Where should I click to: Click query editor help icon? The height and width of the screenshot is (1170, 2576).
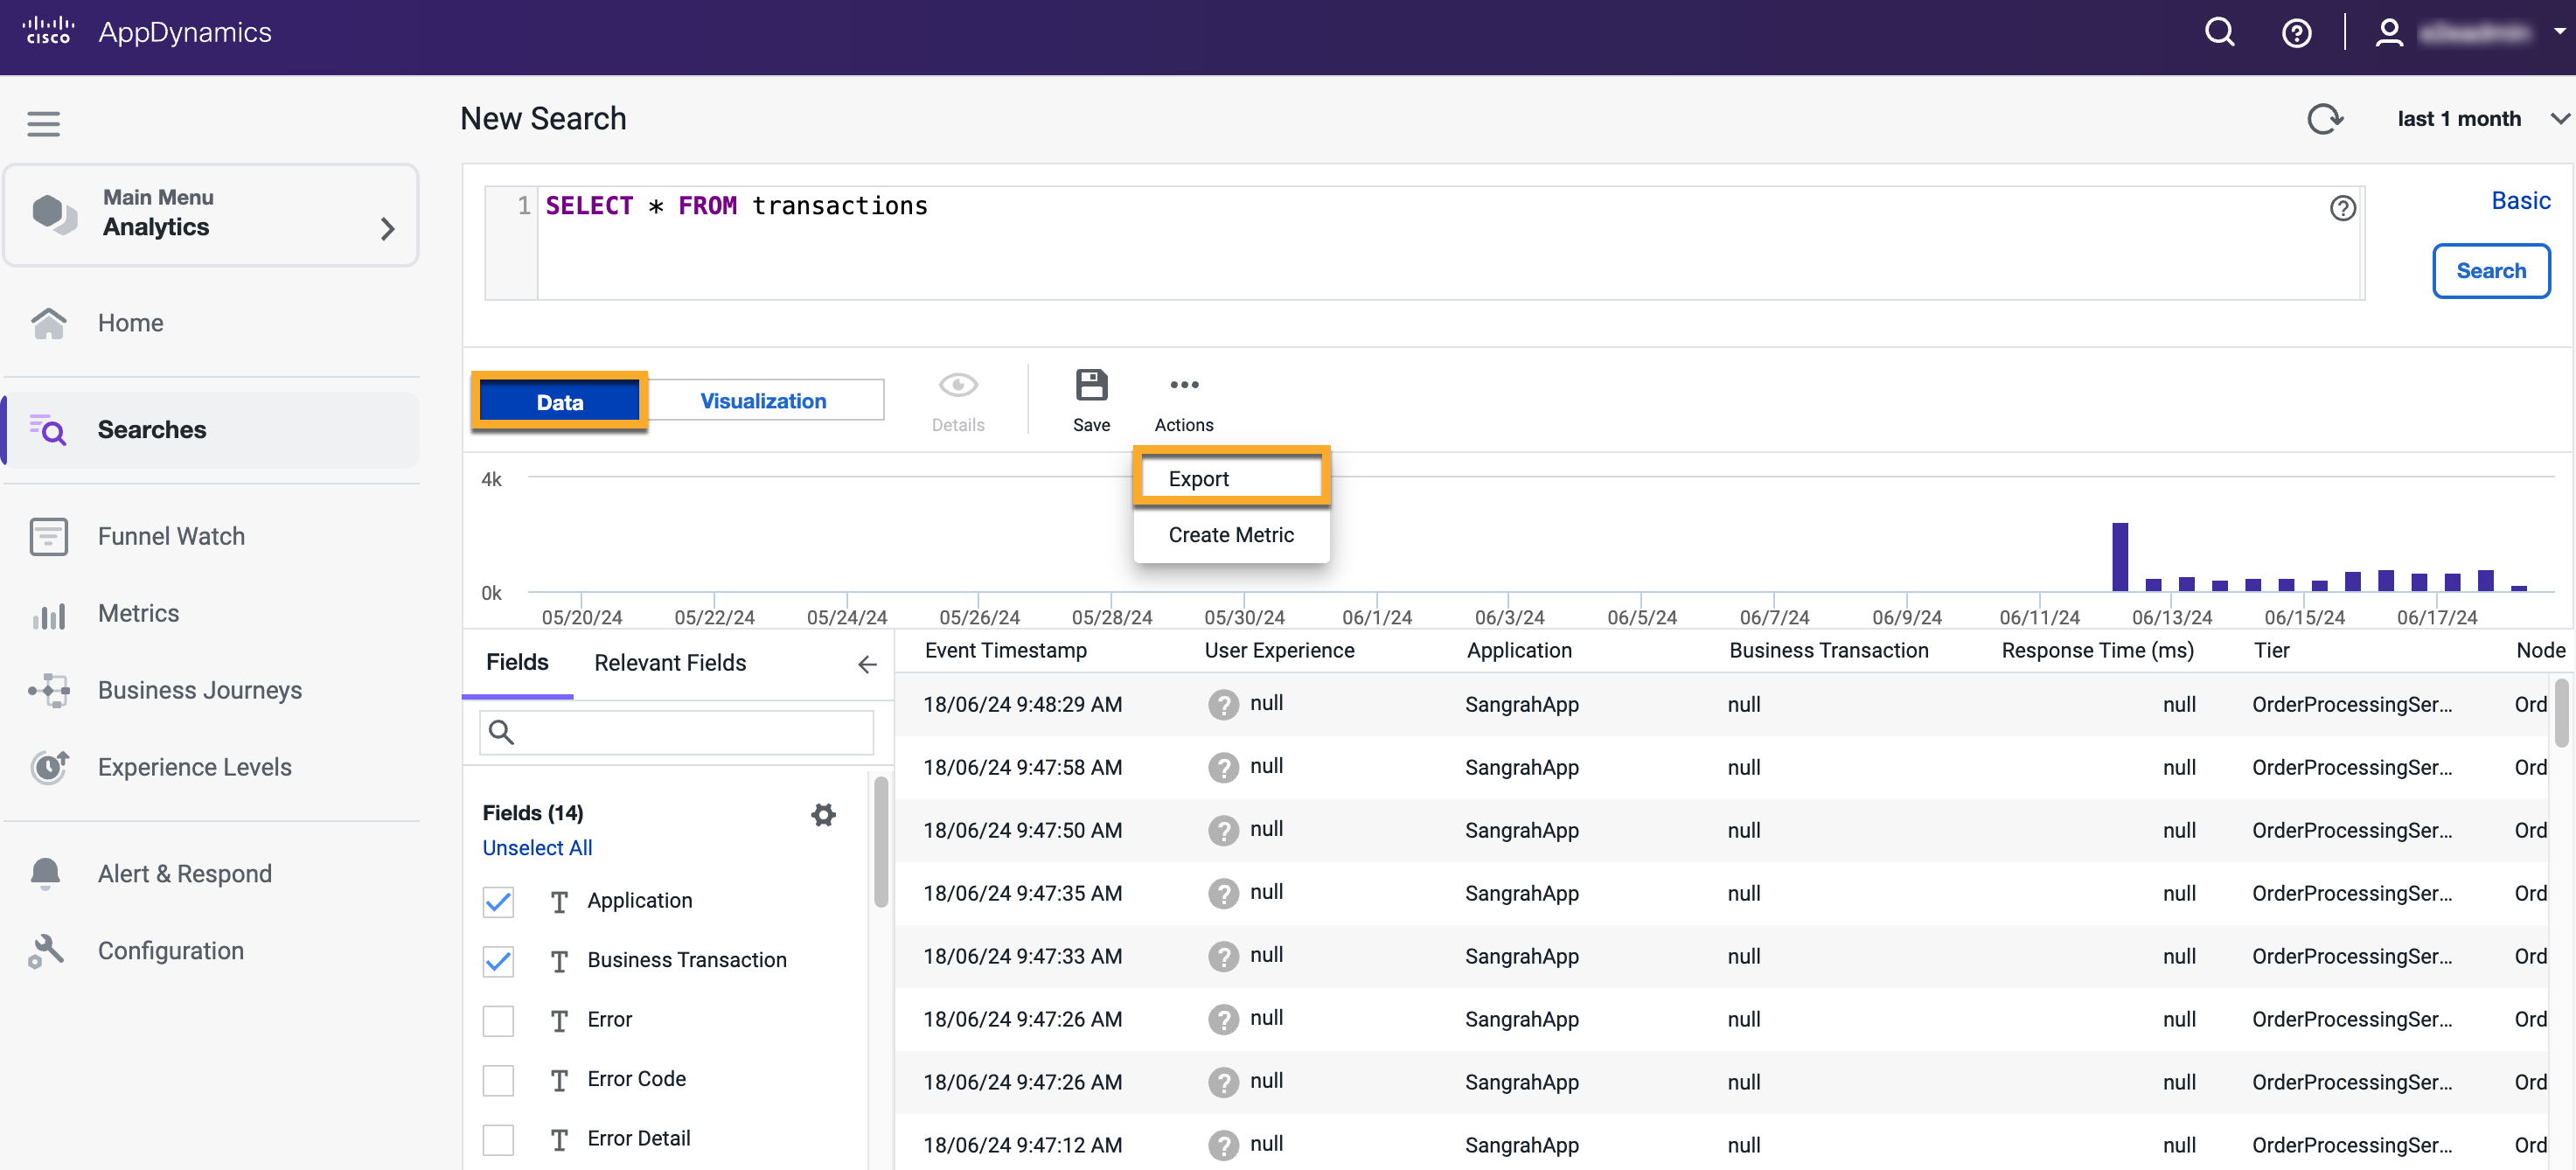point(2342,208)
